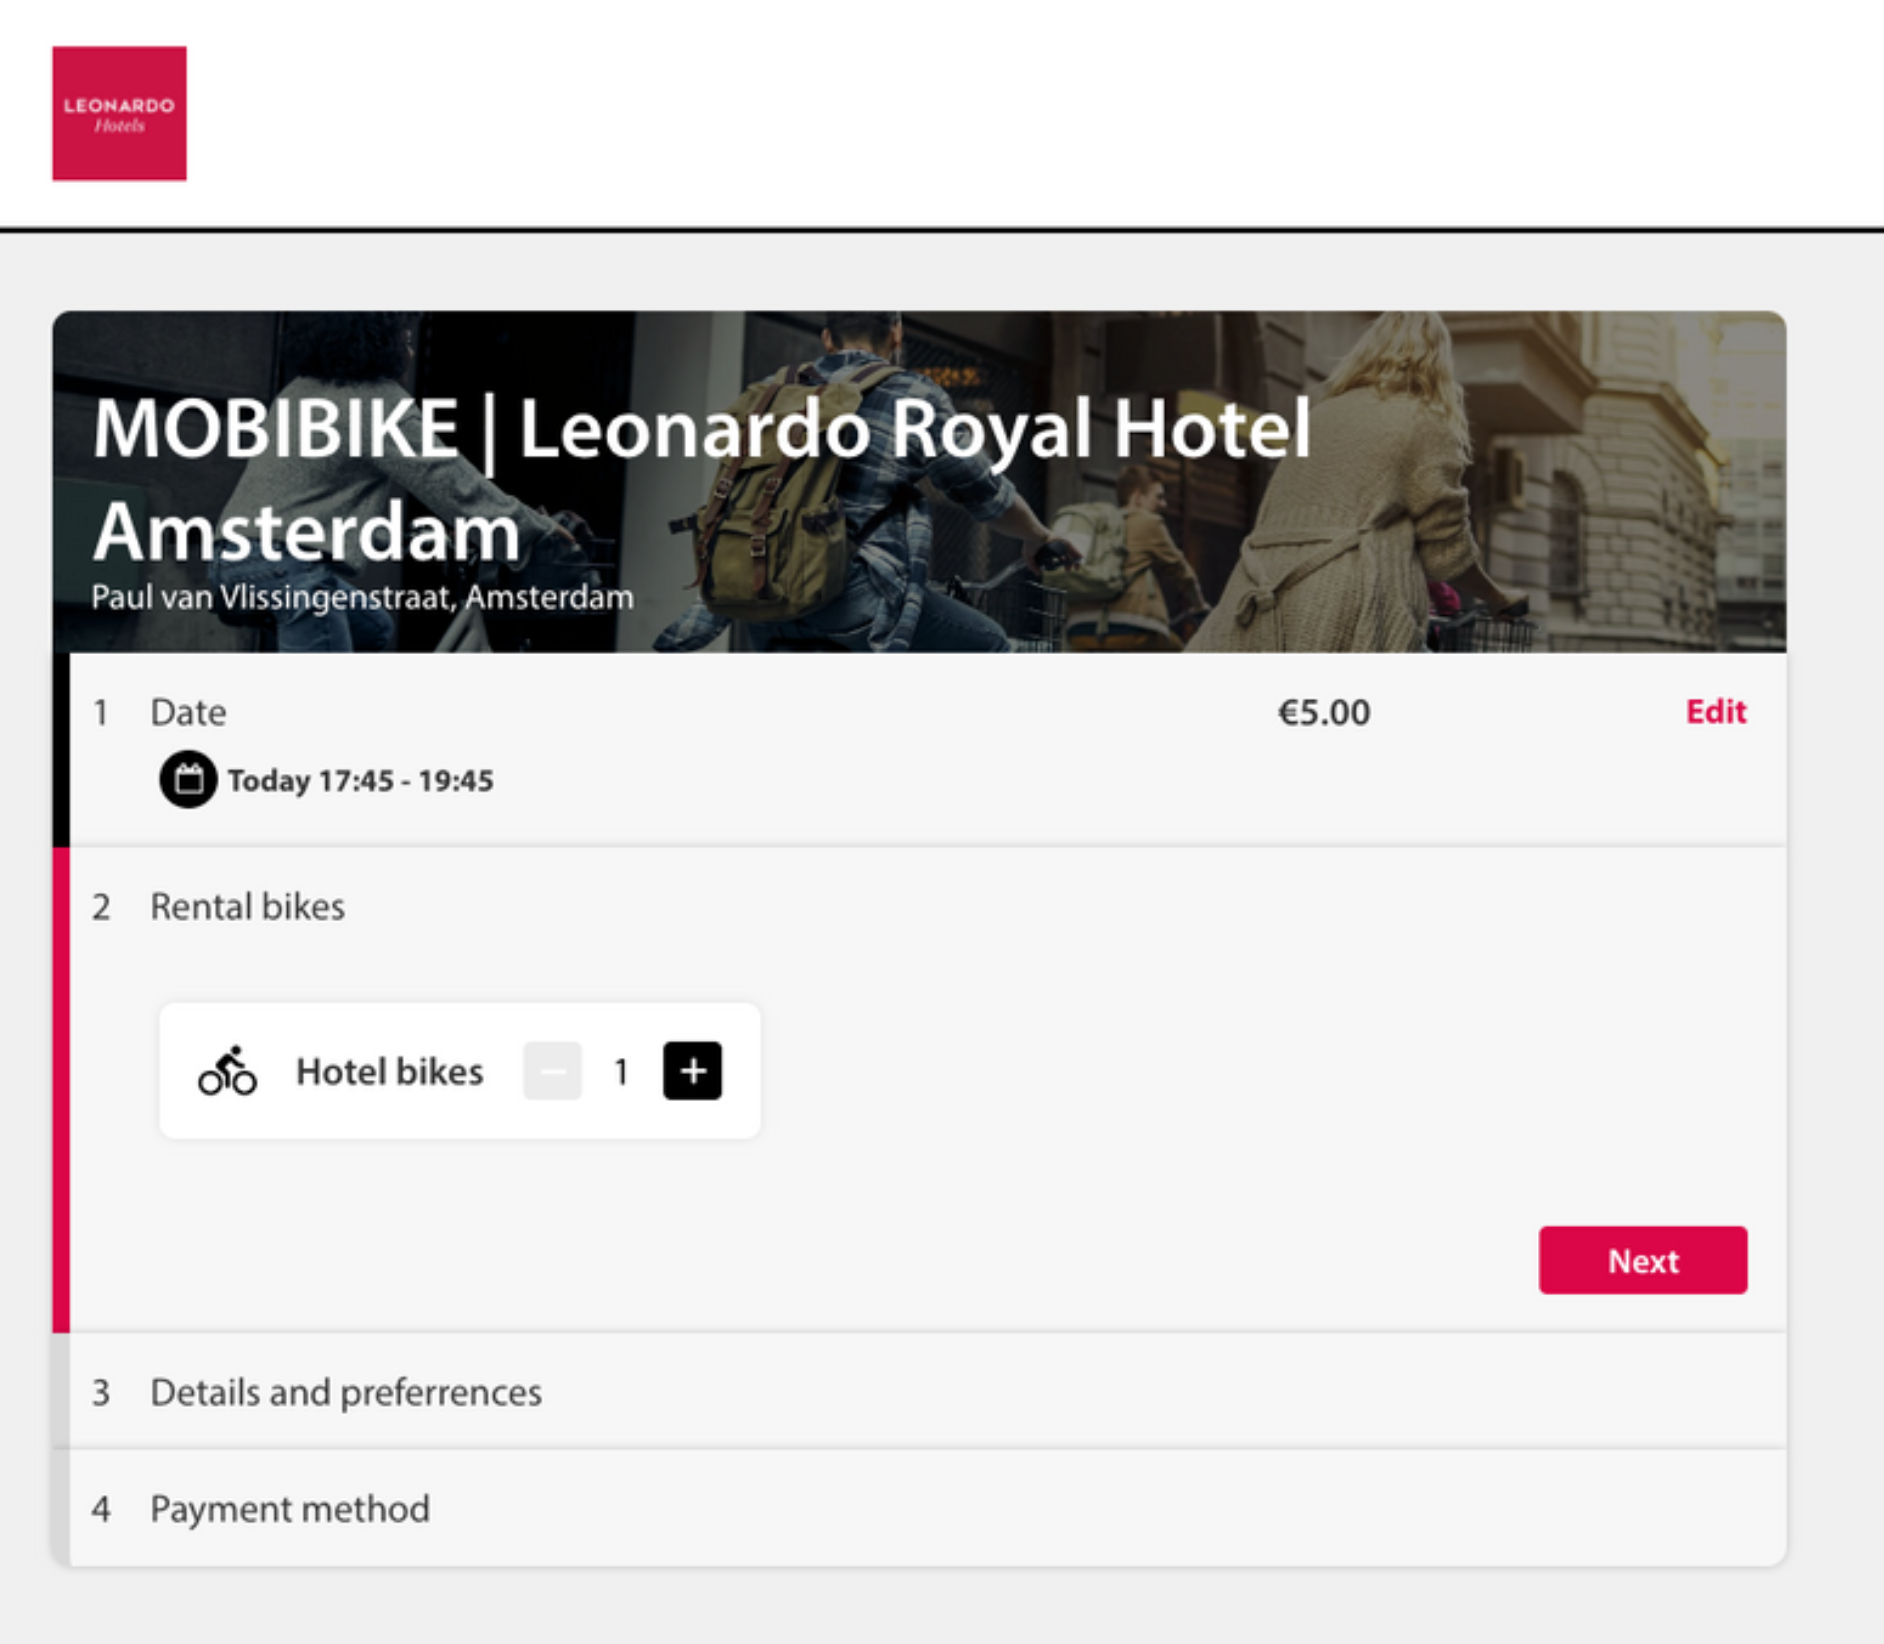
Task: Collapse the Rental bikes section
Action: pos(247,907)
